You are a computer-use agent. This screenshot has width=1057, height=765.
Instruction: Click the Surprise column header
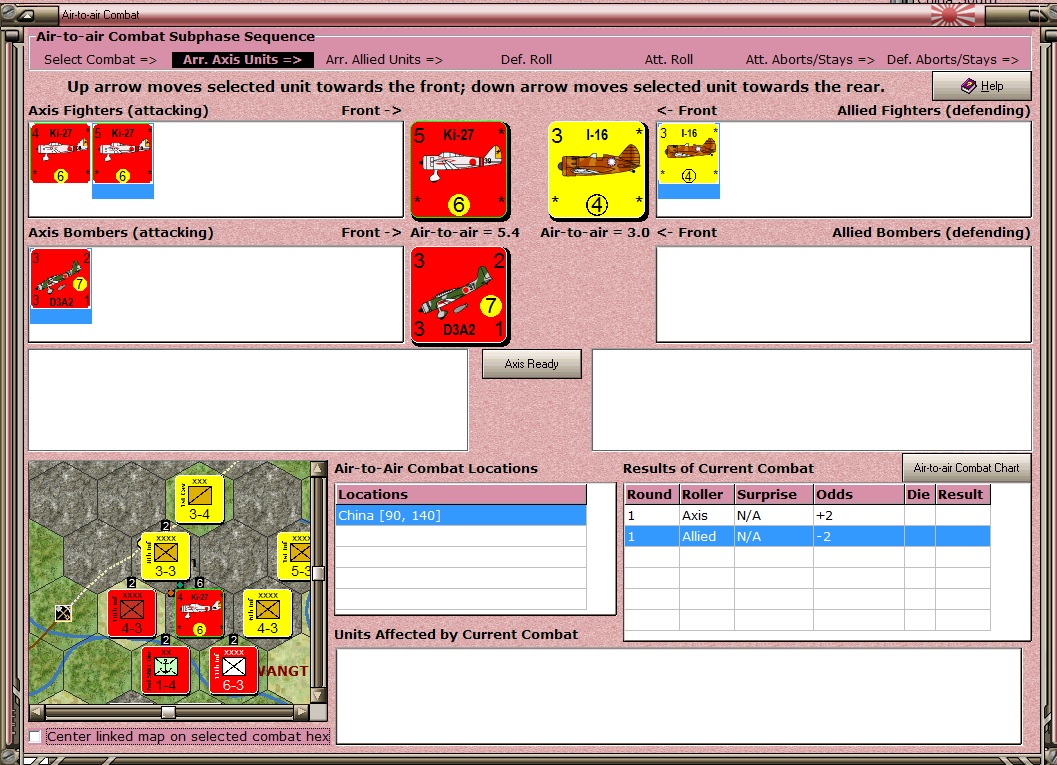coord(773,494)
